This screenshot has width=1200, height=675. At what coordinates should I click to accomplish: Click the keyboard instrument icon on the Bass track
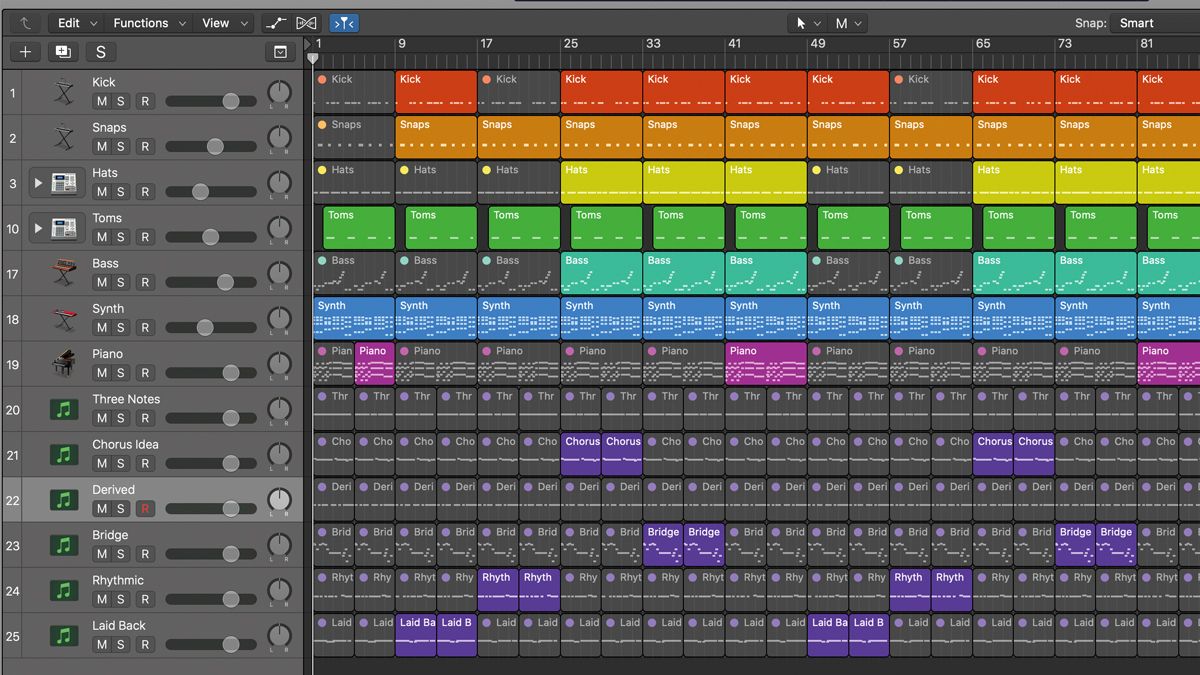tap(63, 272)
